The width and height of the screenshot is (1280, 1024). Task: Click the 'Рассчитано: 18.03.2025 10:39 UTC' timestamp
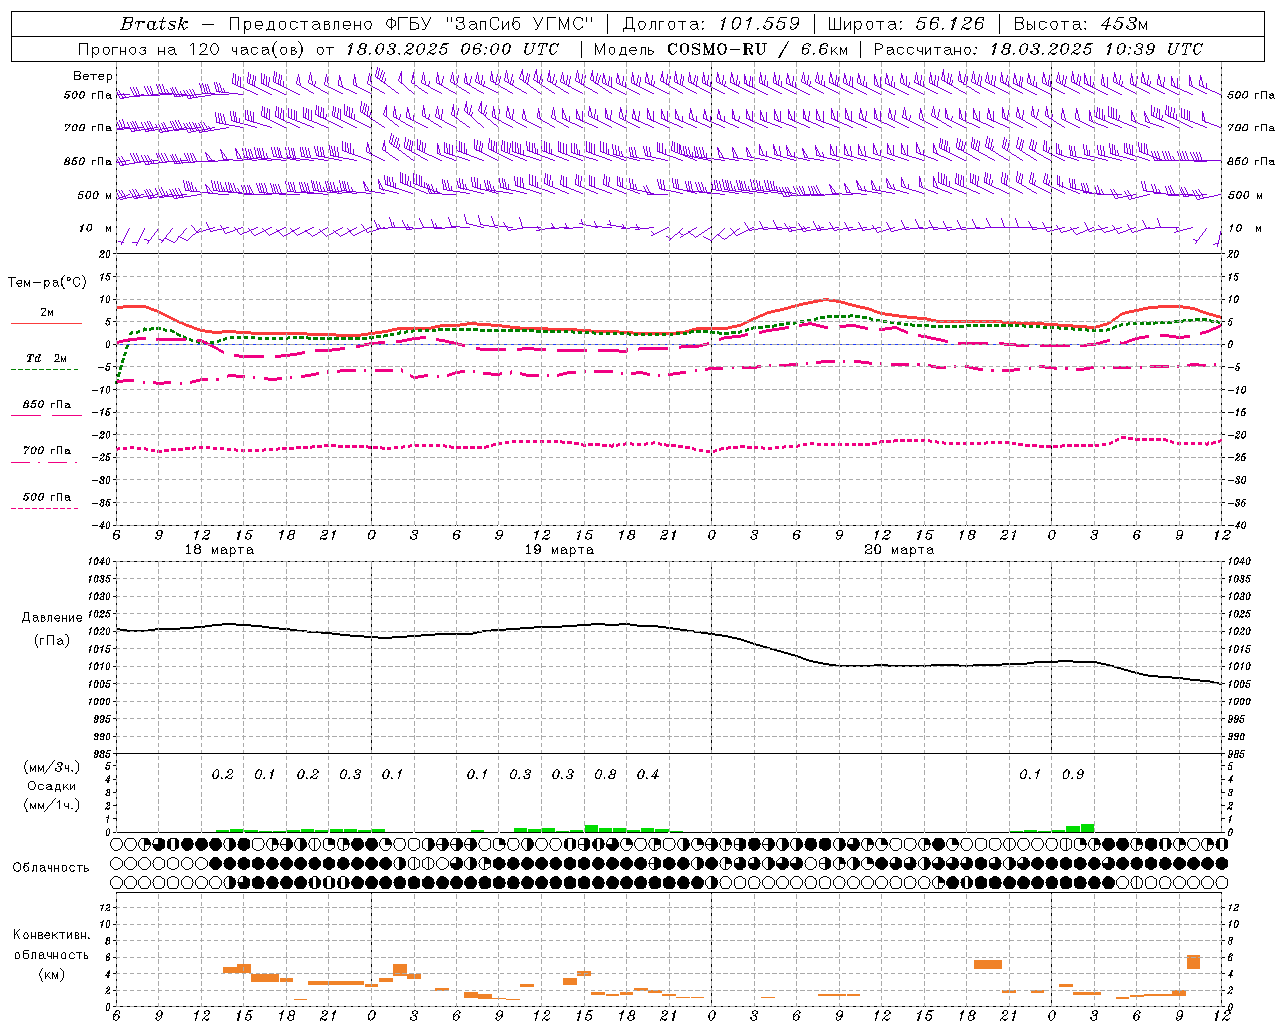coord(1038,49)
